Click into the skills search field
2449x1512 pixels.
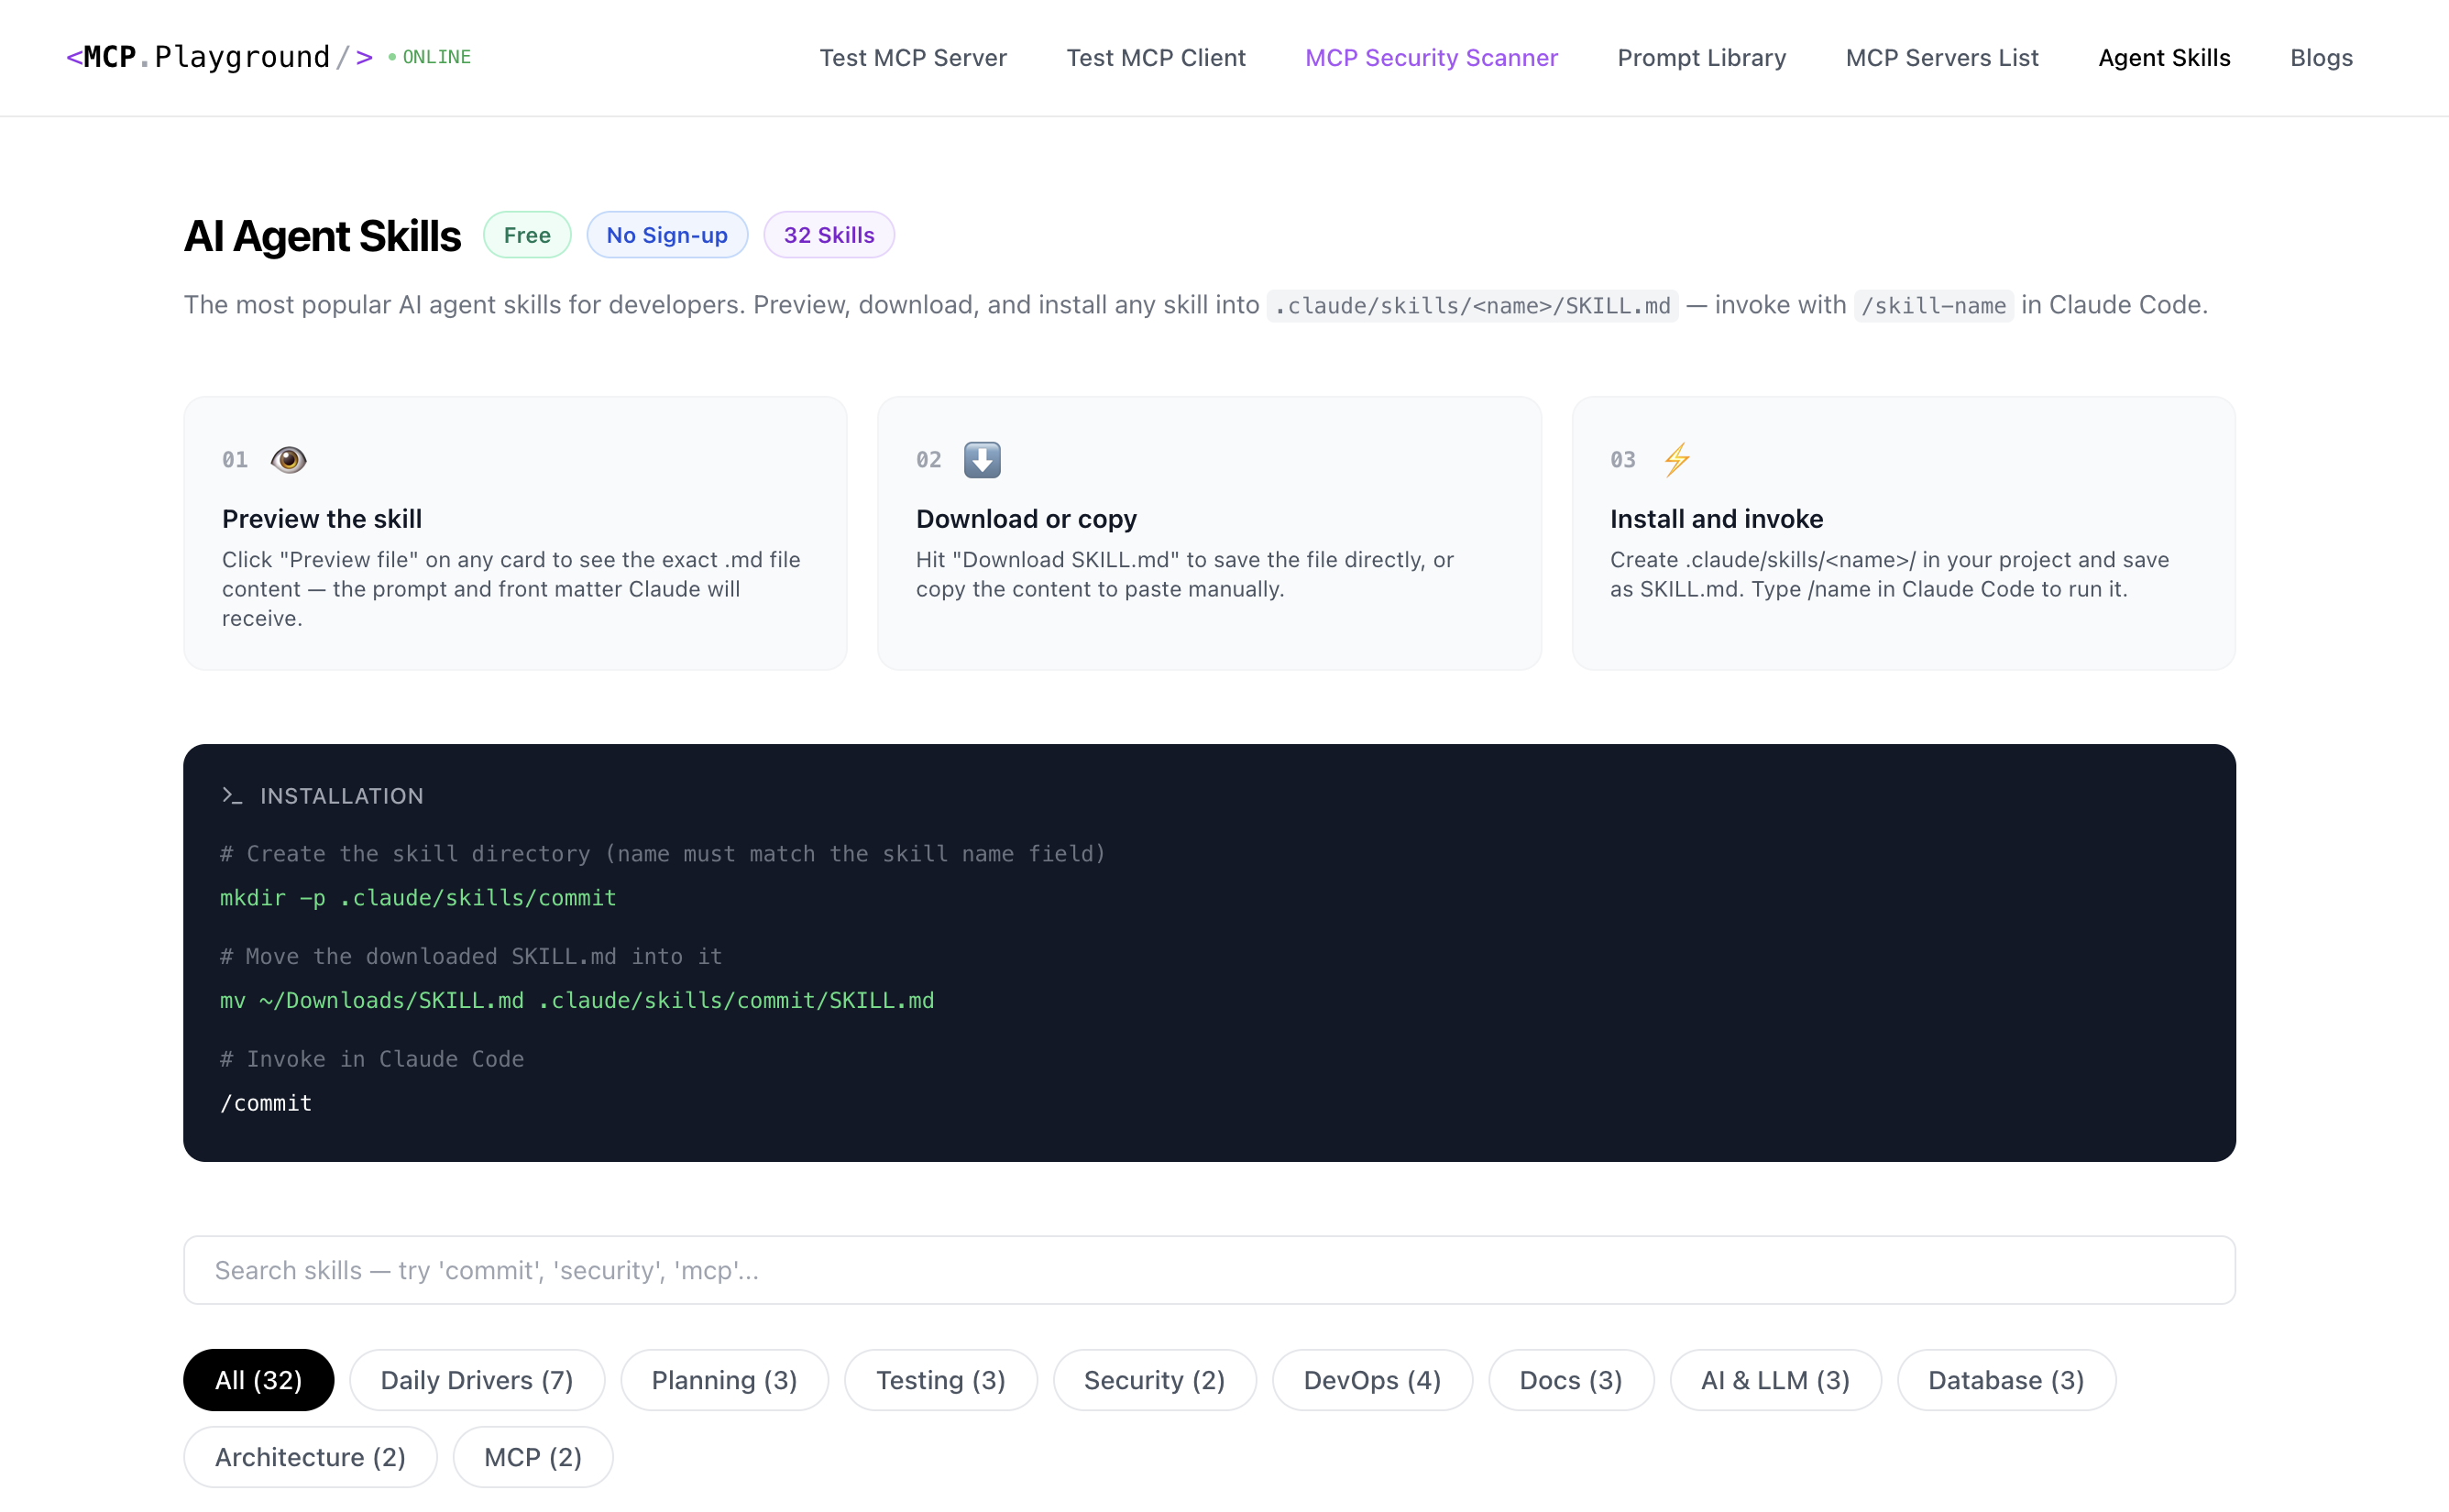pos(1208,1270)
